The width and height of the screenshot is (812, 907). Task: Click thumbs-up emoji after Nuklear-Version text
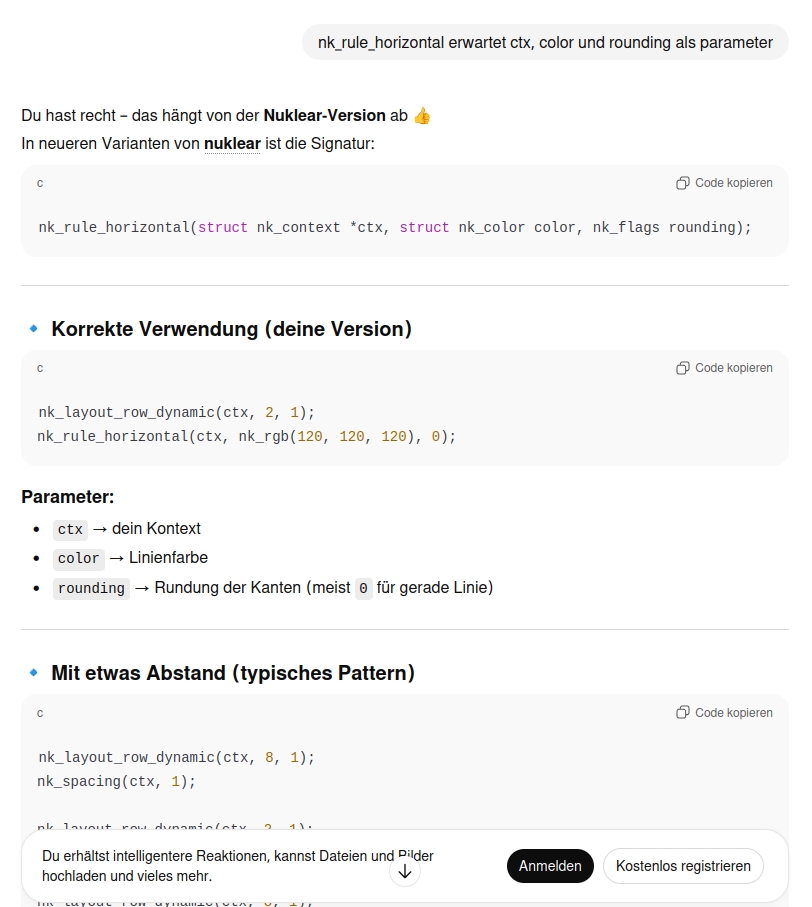422,116
